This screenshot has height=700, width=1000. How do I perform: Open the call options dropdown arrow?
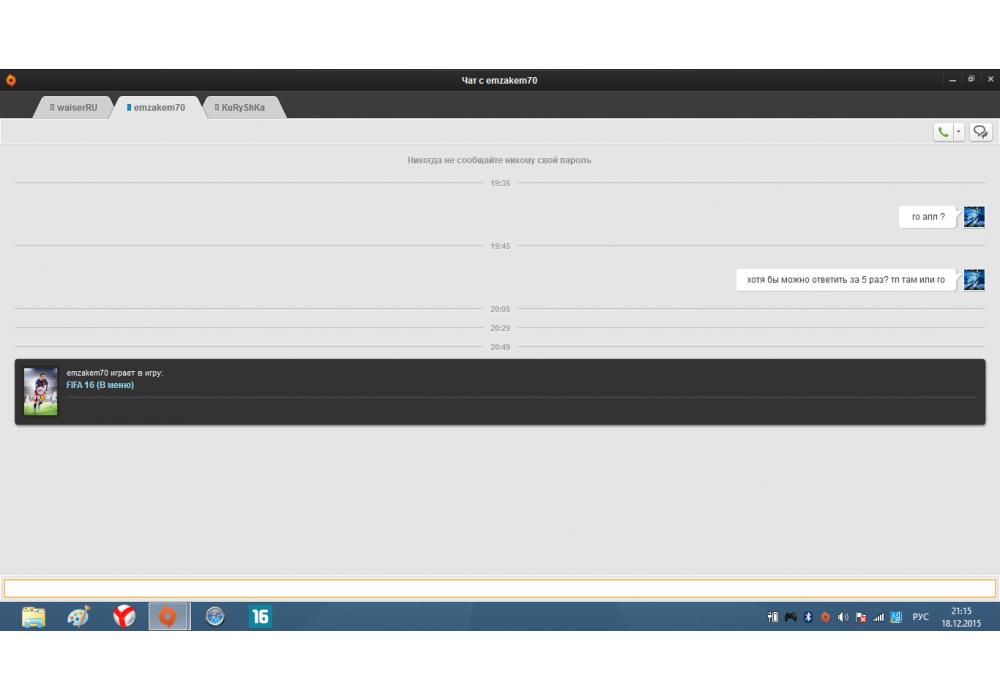tap(959, 132)
